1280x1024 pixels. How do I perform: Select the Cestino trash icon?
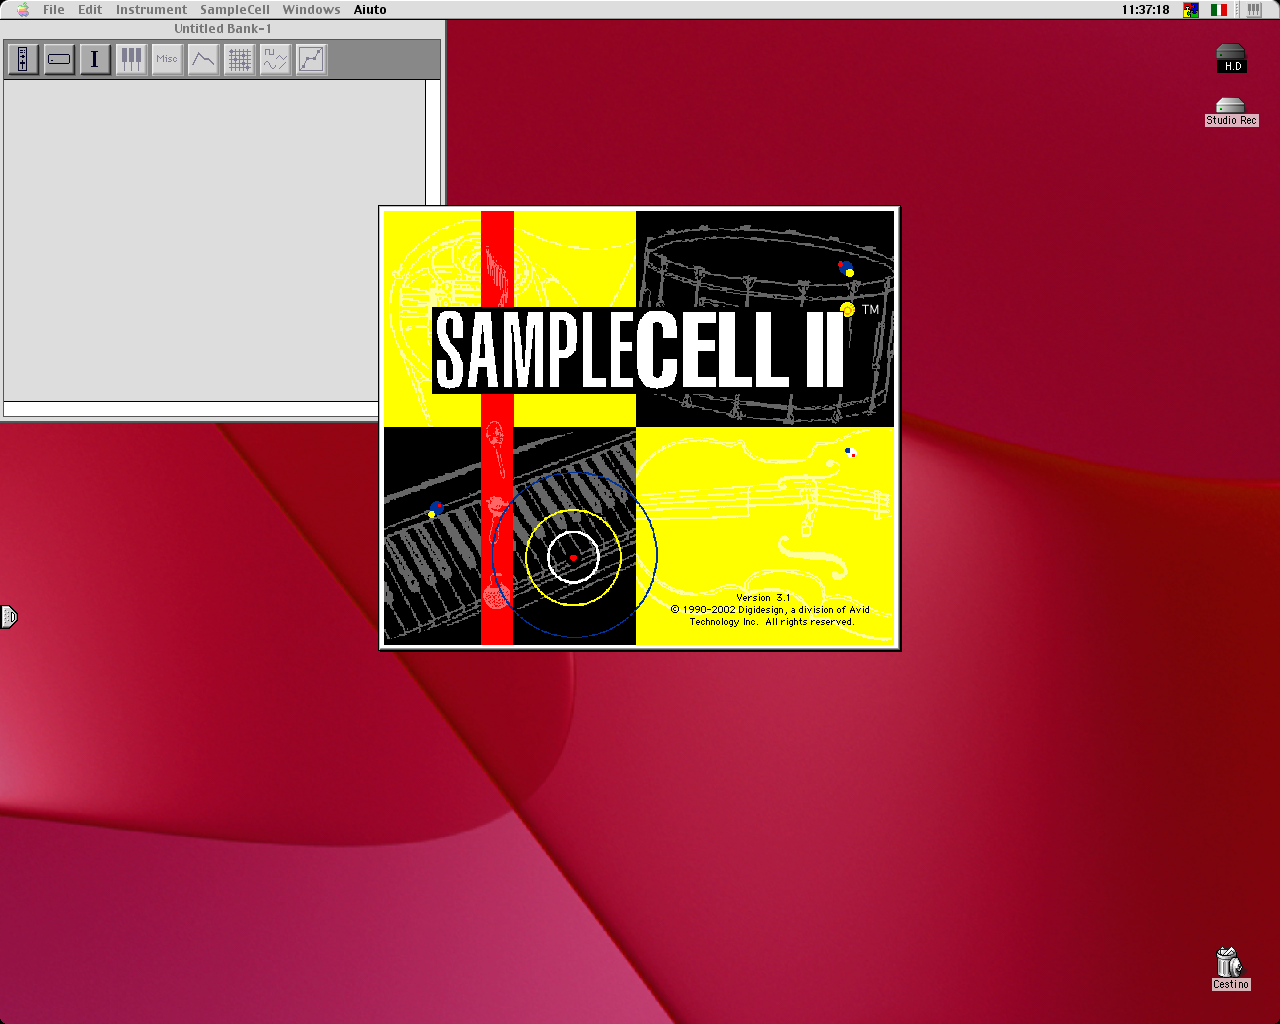[1230, 969]
